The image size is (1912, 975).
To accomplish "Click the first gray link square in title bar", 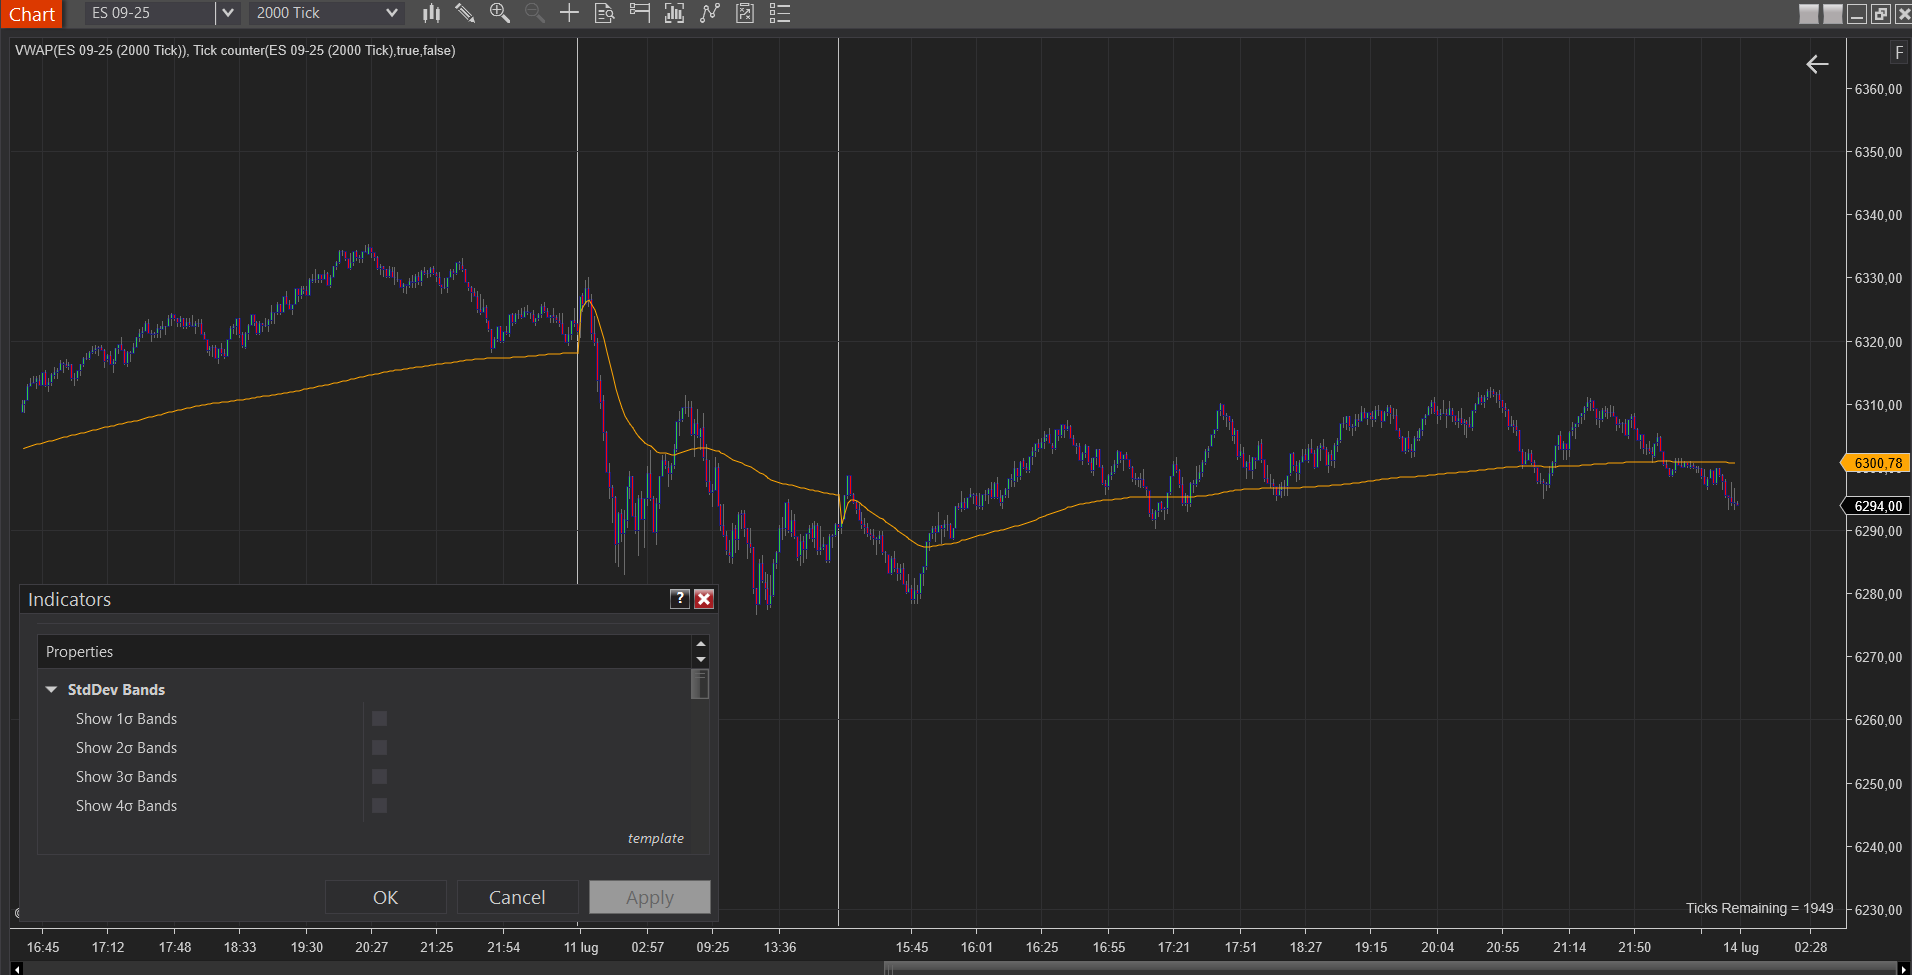I will [x=1809, y=14].
